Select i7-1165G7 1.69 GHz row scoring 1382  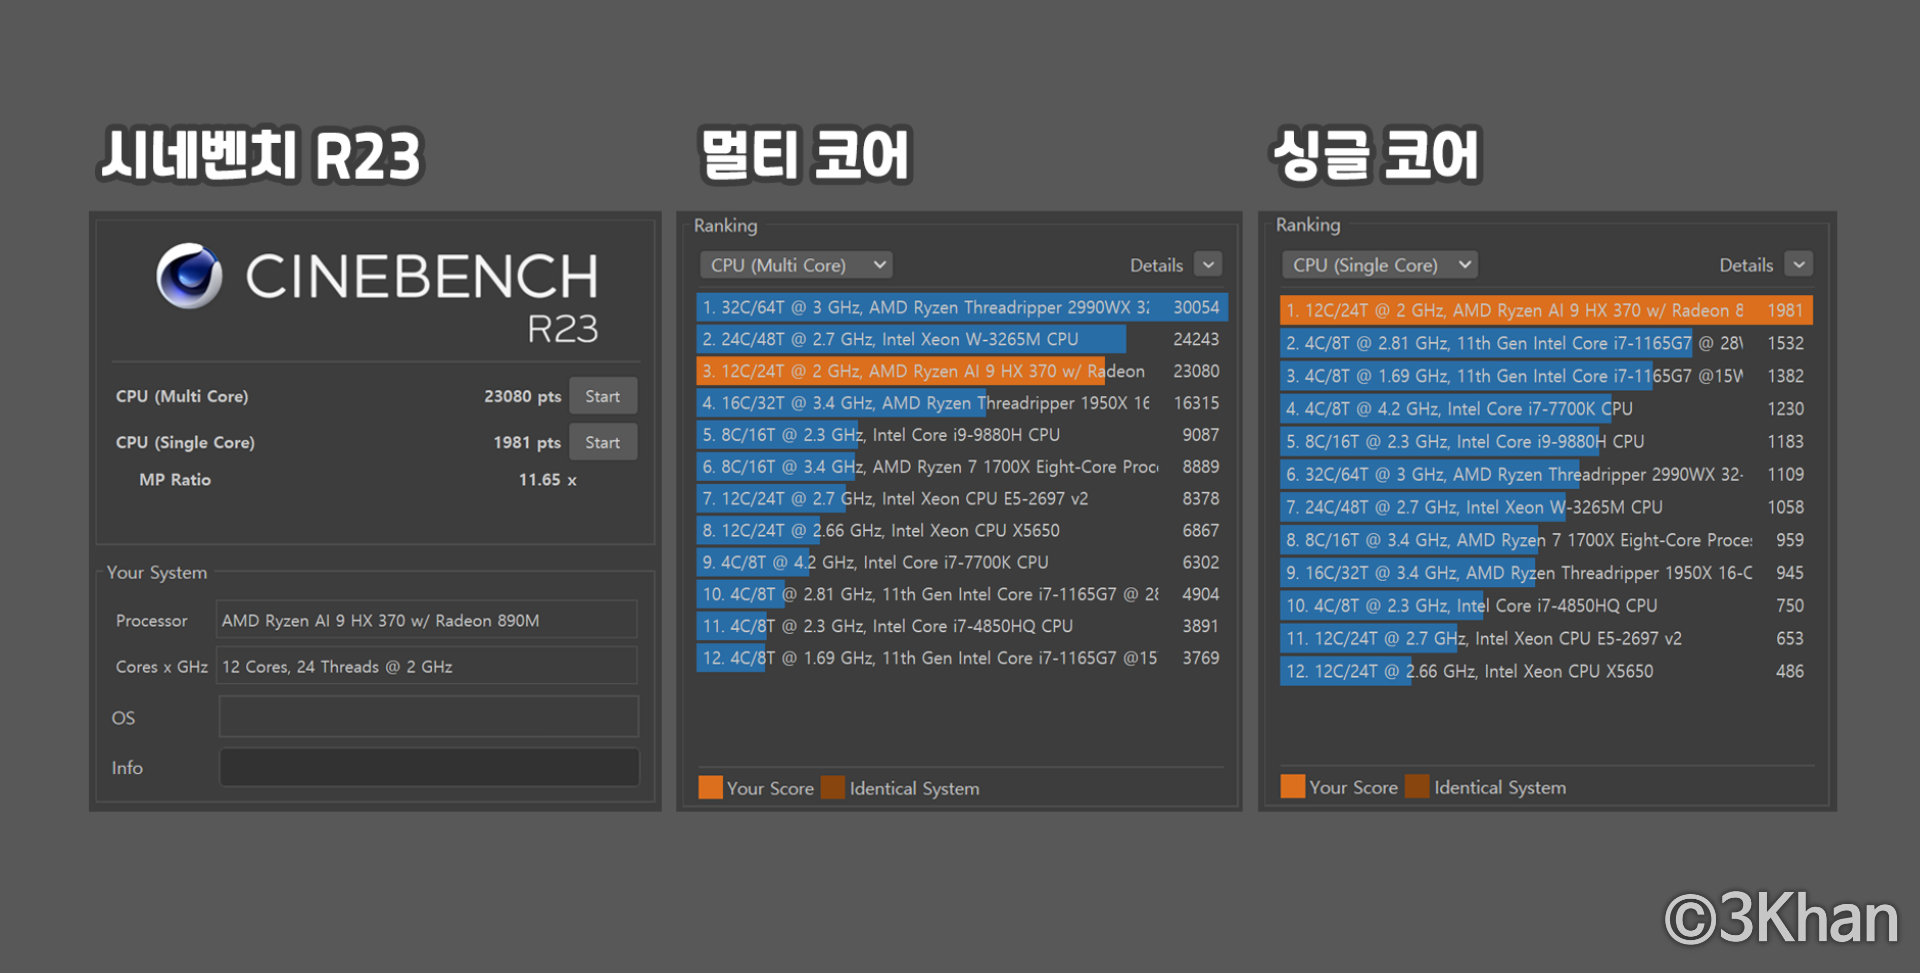[x=1546, y=376]
